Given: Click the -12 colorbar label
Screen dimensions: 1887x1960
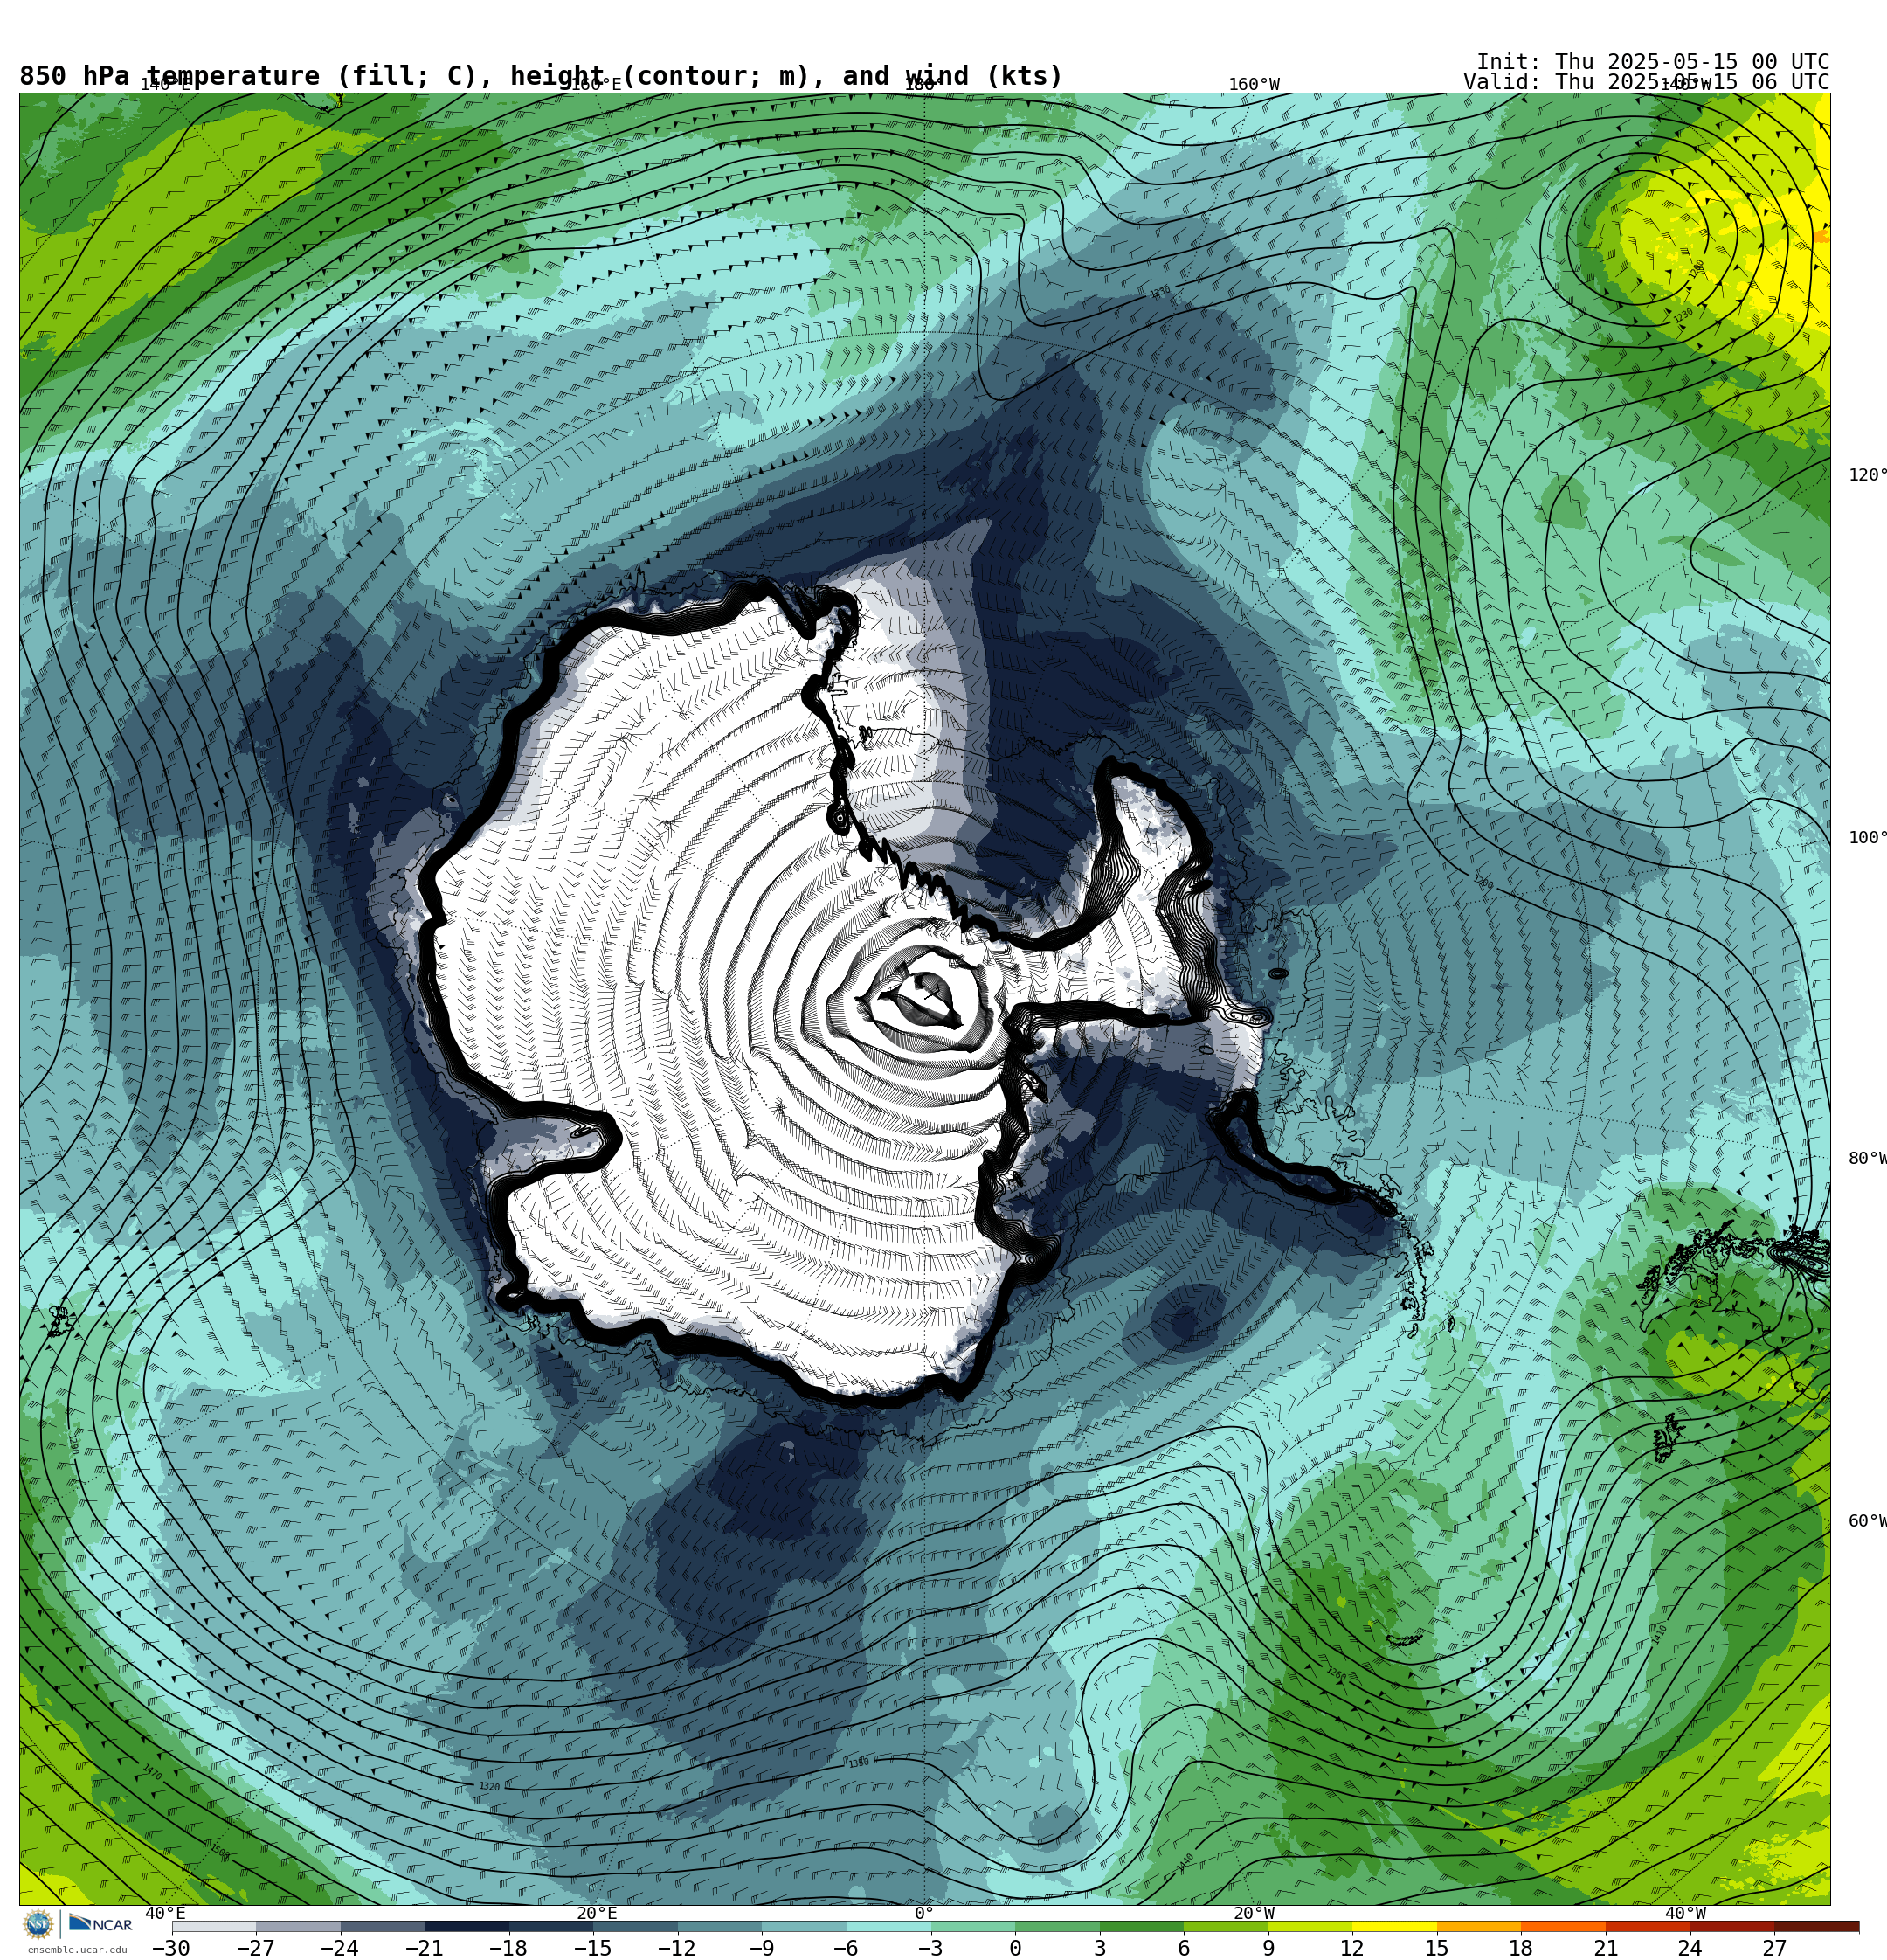Looking at the screenshot, I should [676, 1948].
